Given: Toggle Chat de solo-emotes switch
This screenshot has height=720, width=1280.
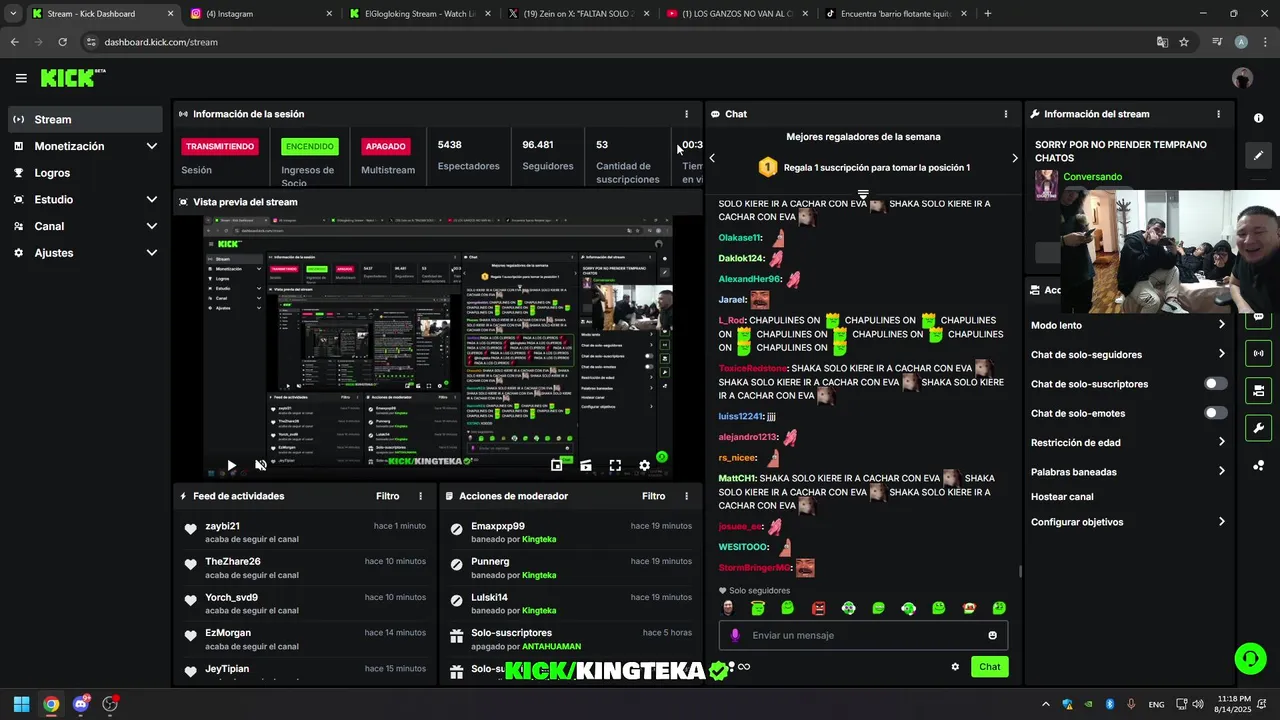Looking at the screenshot, I should tap(1215, 413).
